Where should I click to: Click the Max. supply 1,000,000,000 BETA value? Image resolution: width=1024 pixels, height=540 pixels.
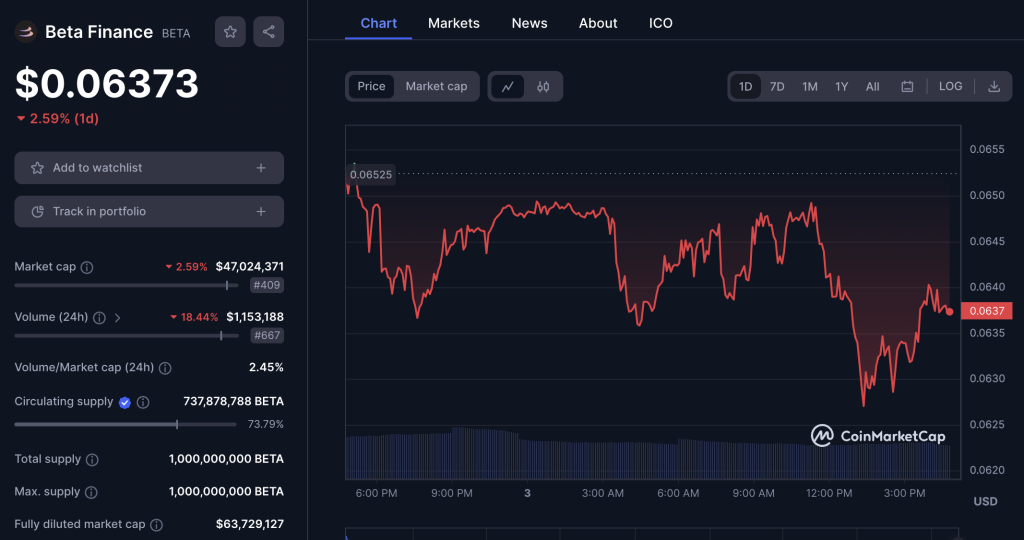[226, 491]
